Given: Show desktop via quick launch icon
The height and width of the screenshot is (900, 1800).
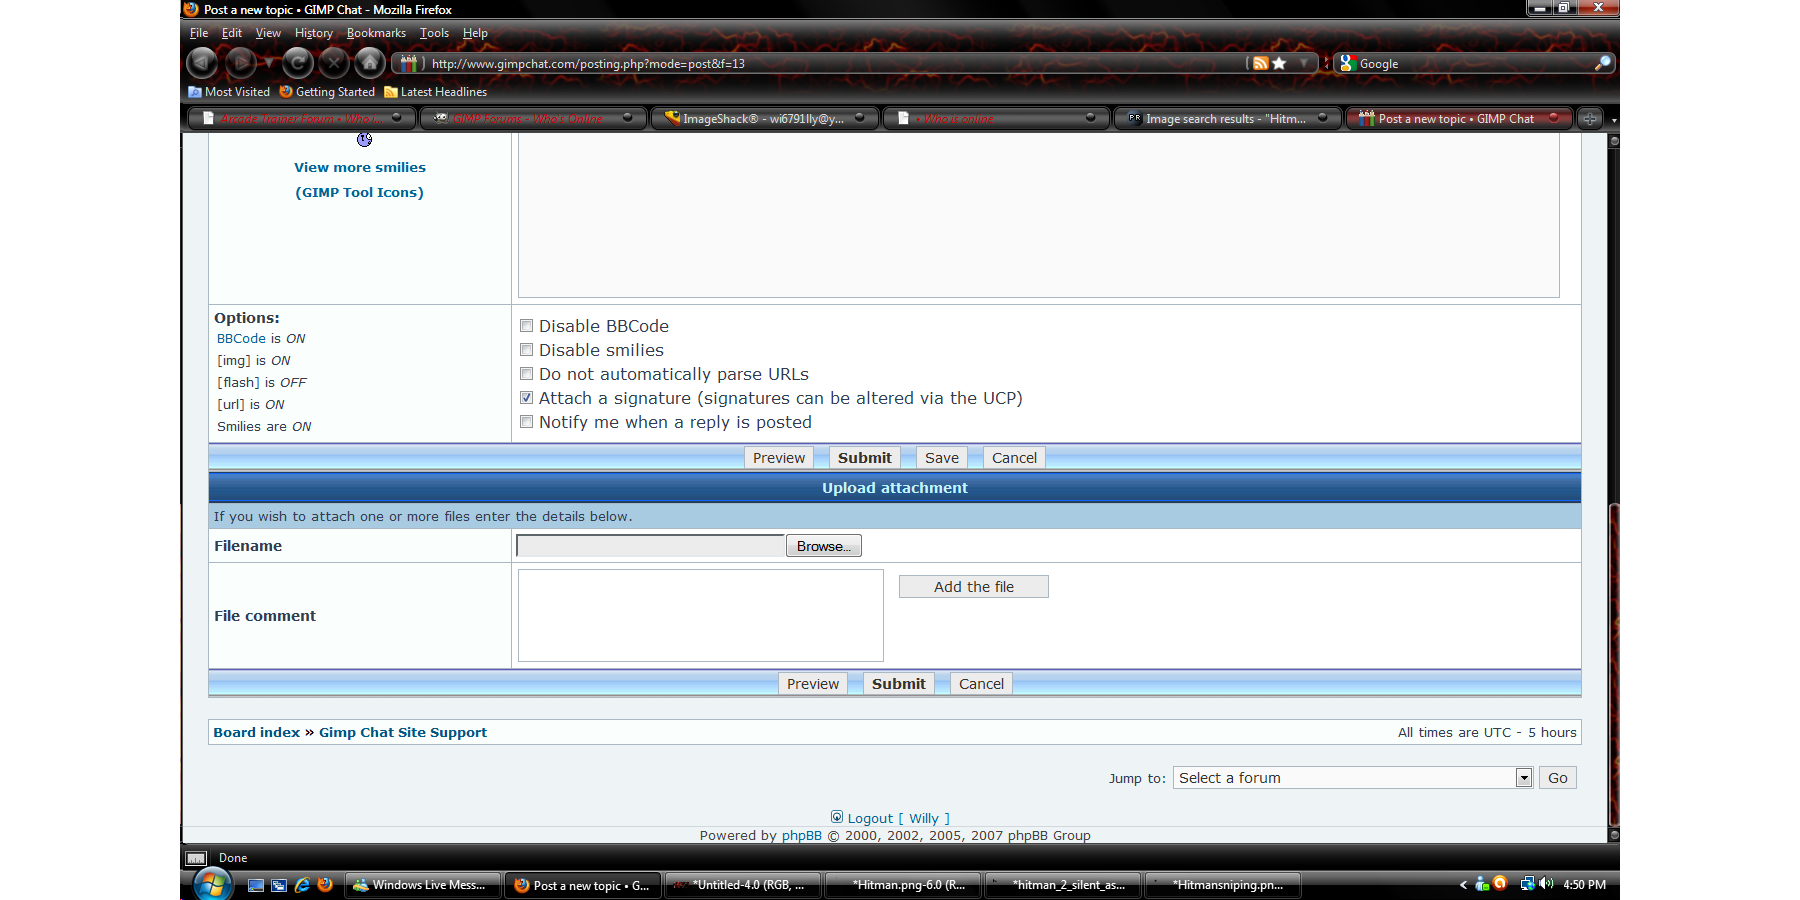Looking at the screenshot, I should pos(256,885).
